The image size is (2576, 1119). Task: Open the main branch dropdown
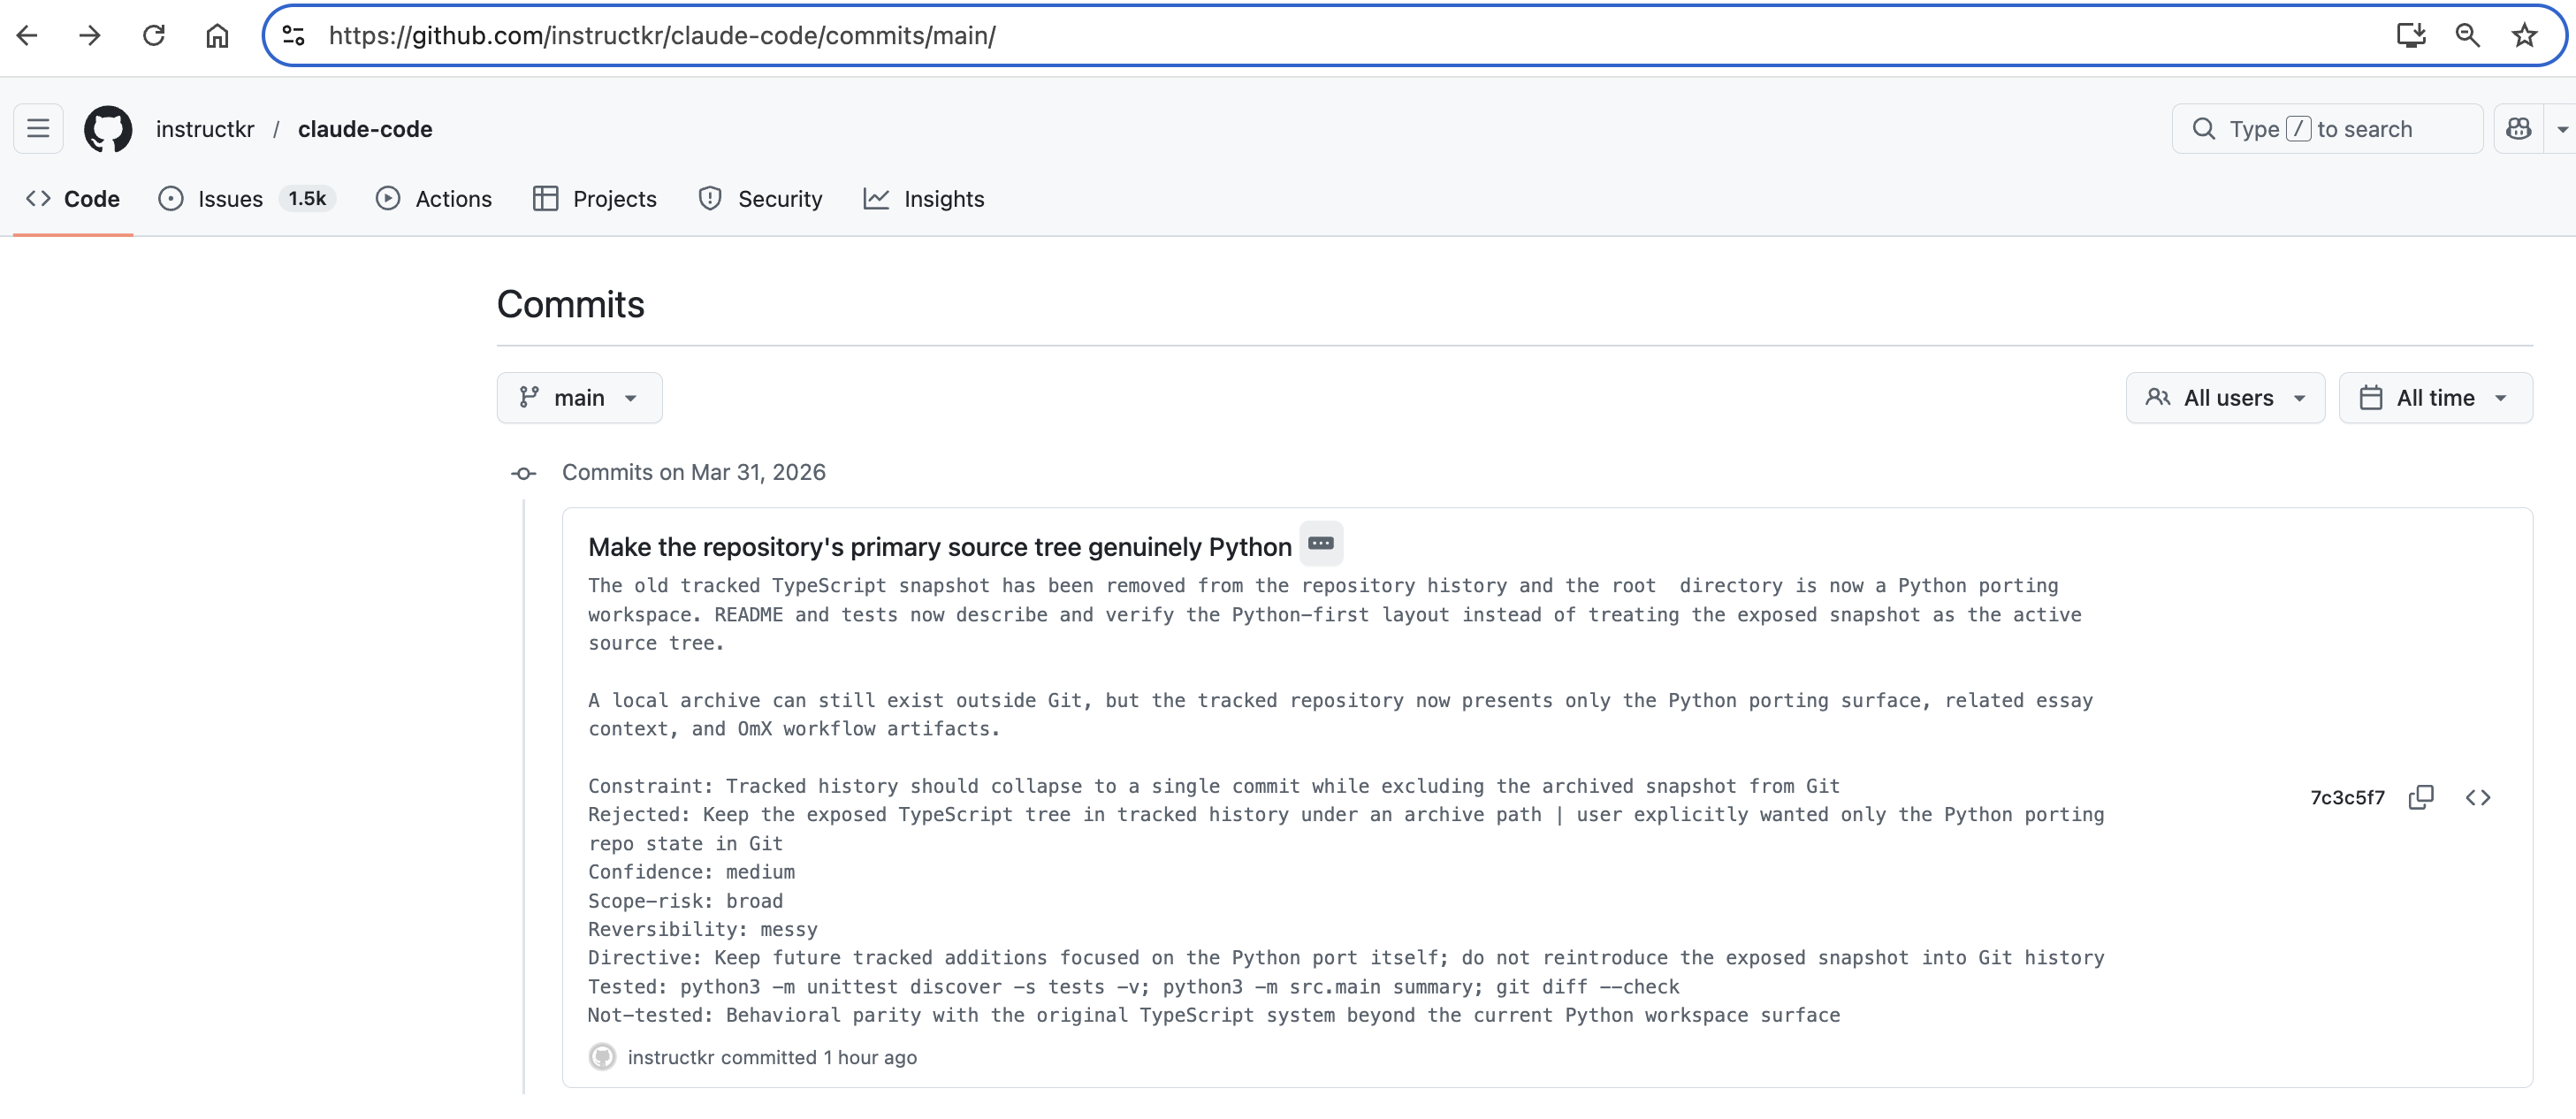579,398
